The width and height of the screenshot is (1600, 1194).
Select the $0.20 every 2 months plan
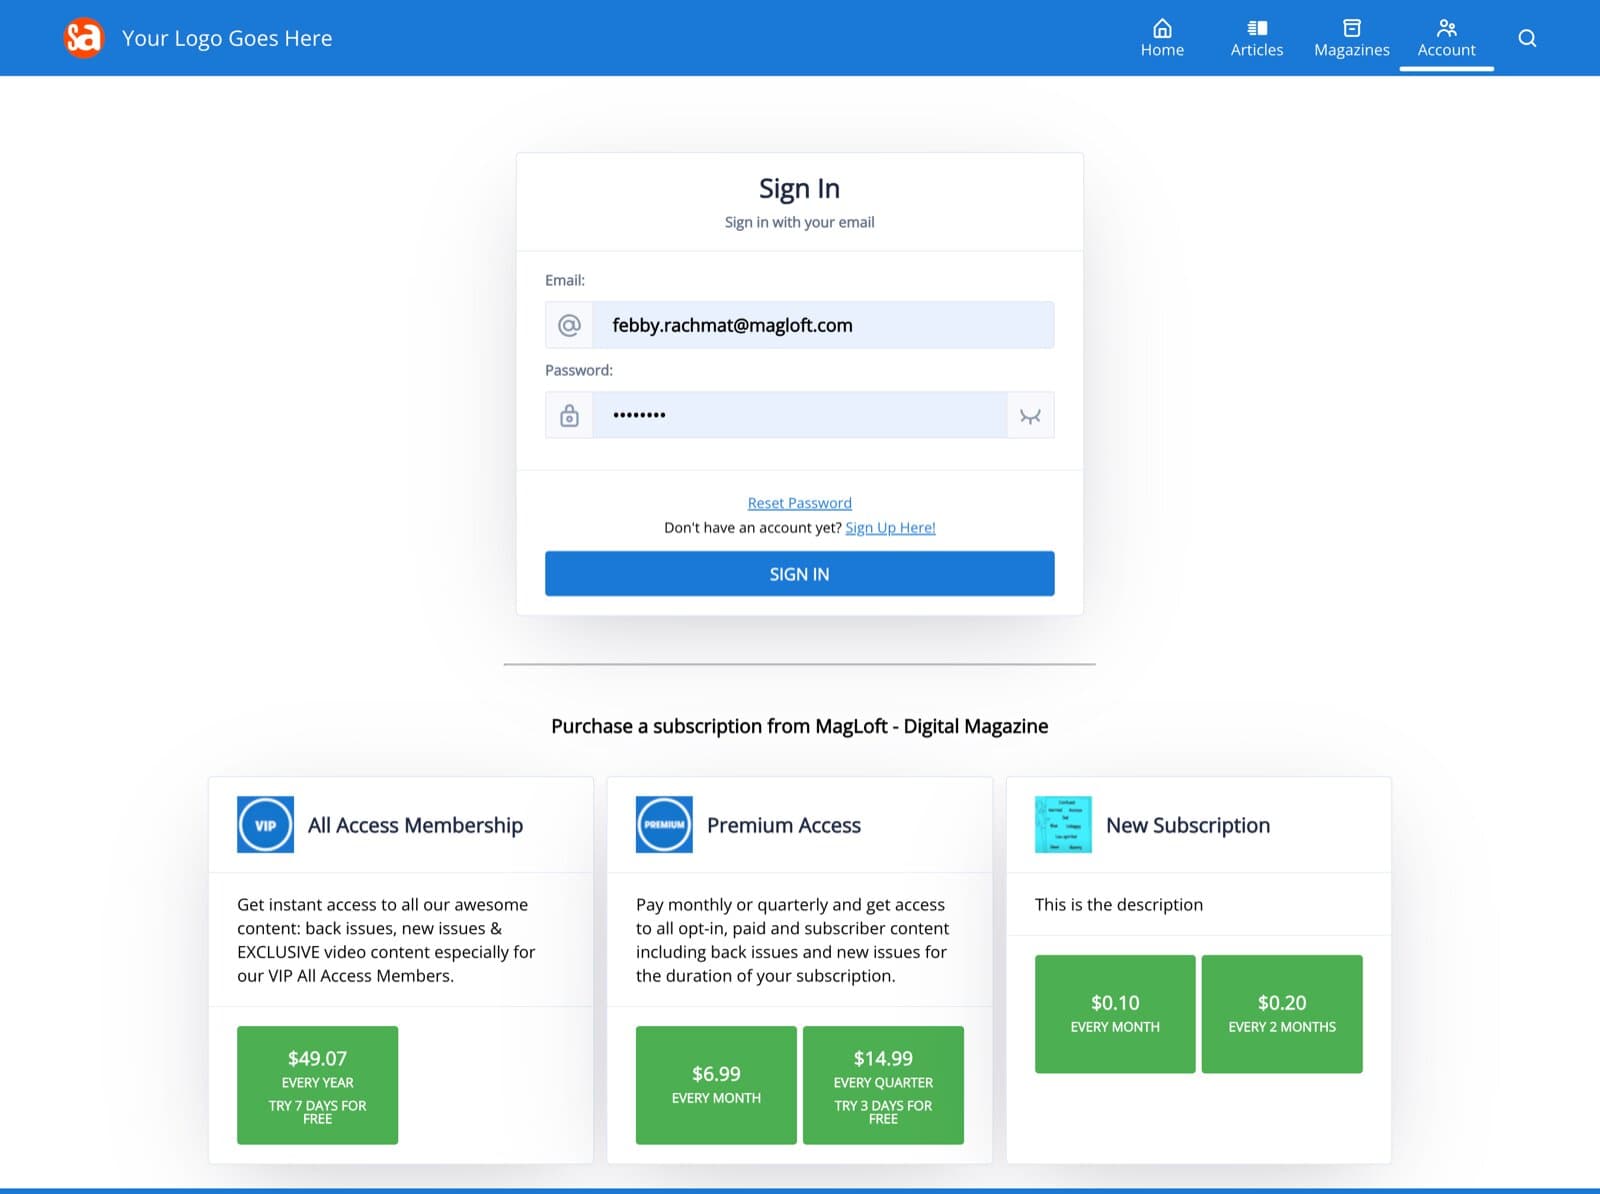[1282, 1014]
